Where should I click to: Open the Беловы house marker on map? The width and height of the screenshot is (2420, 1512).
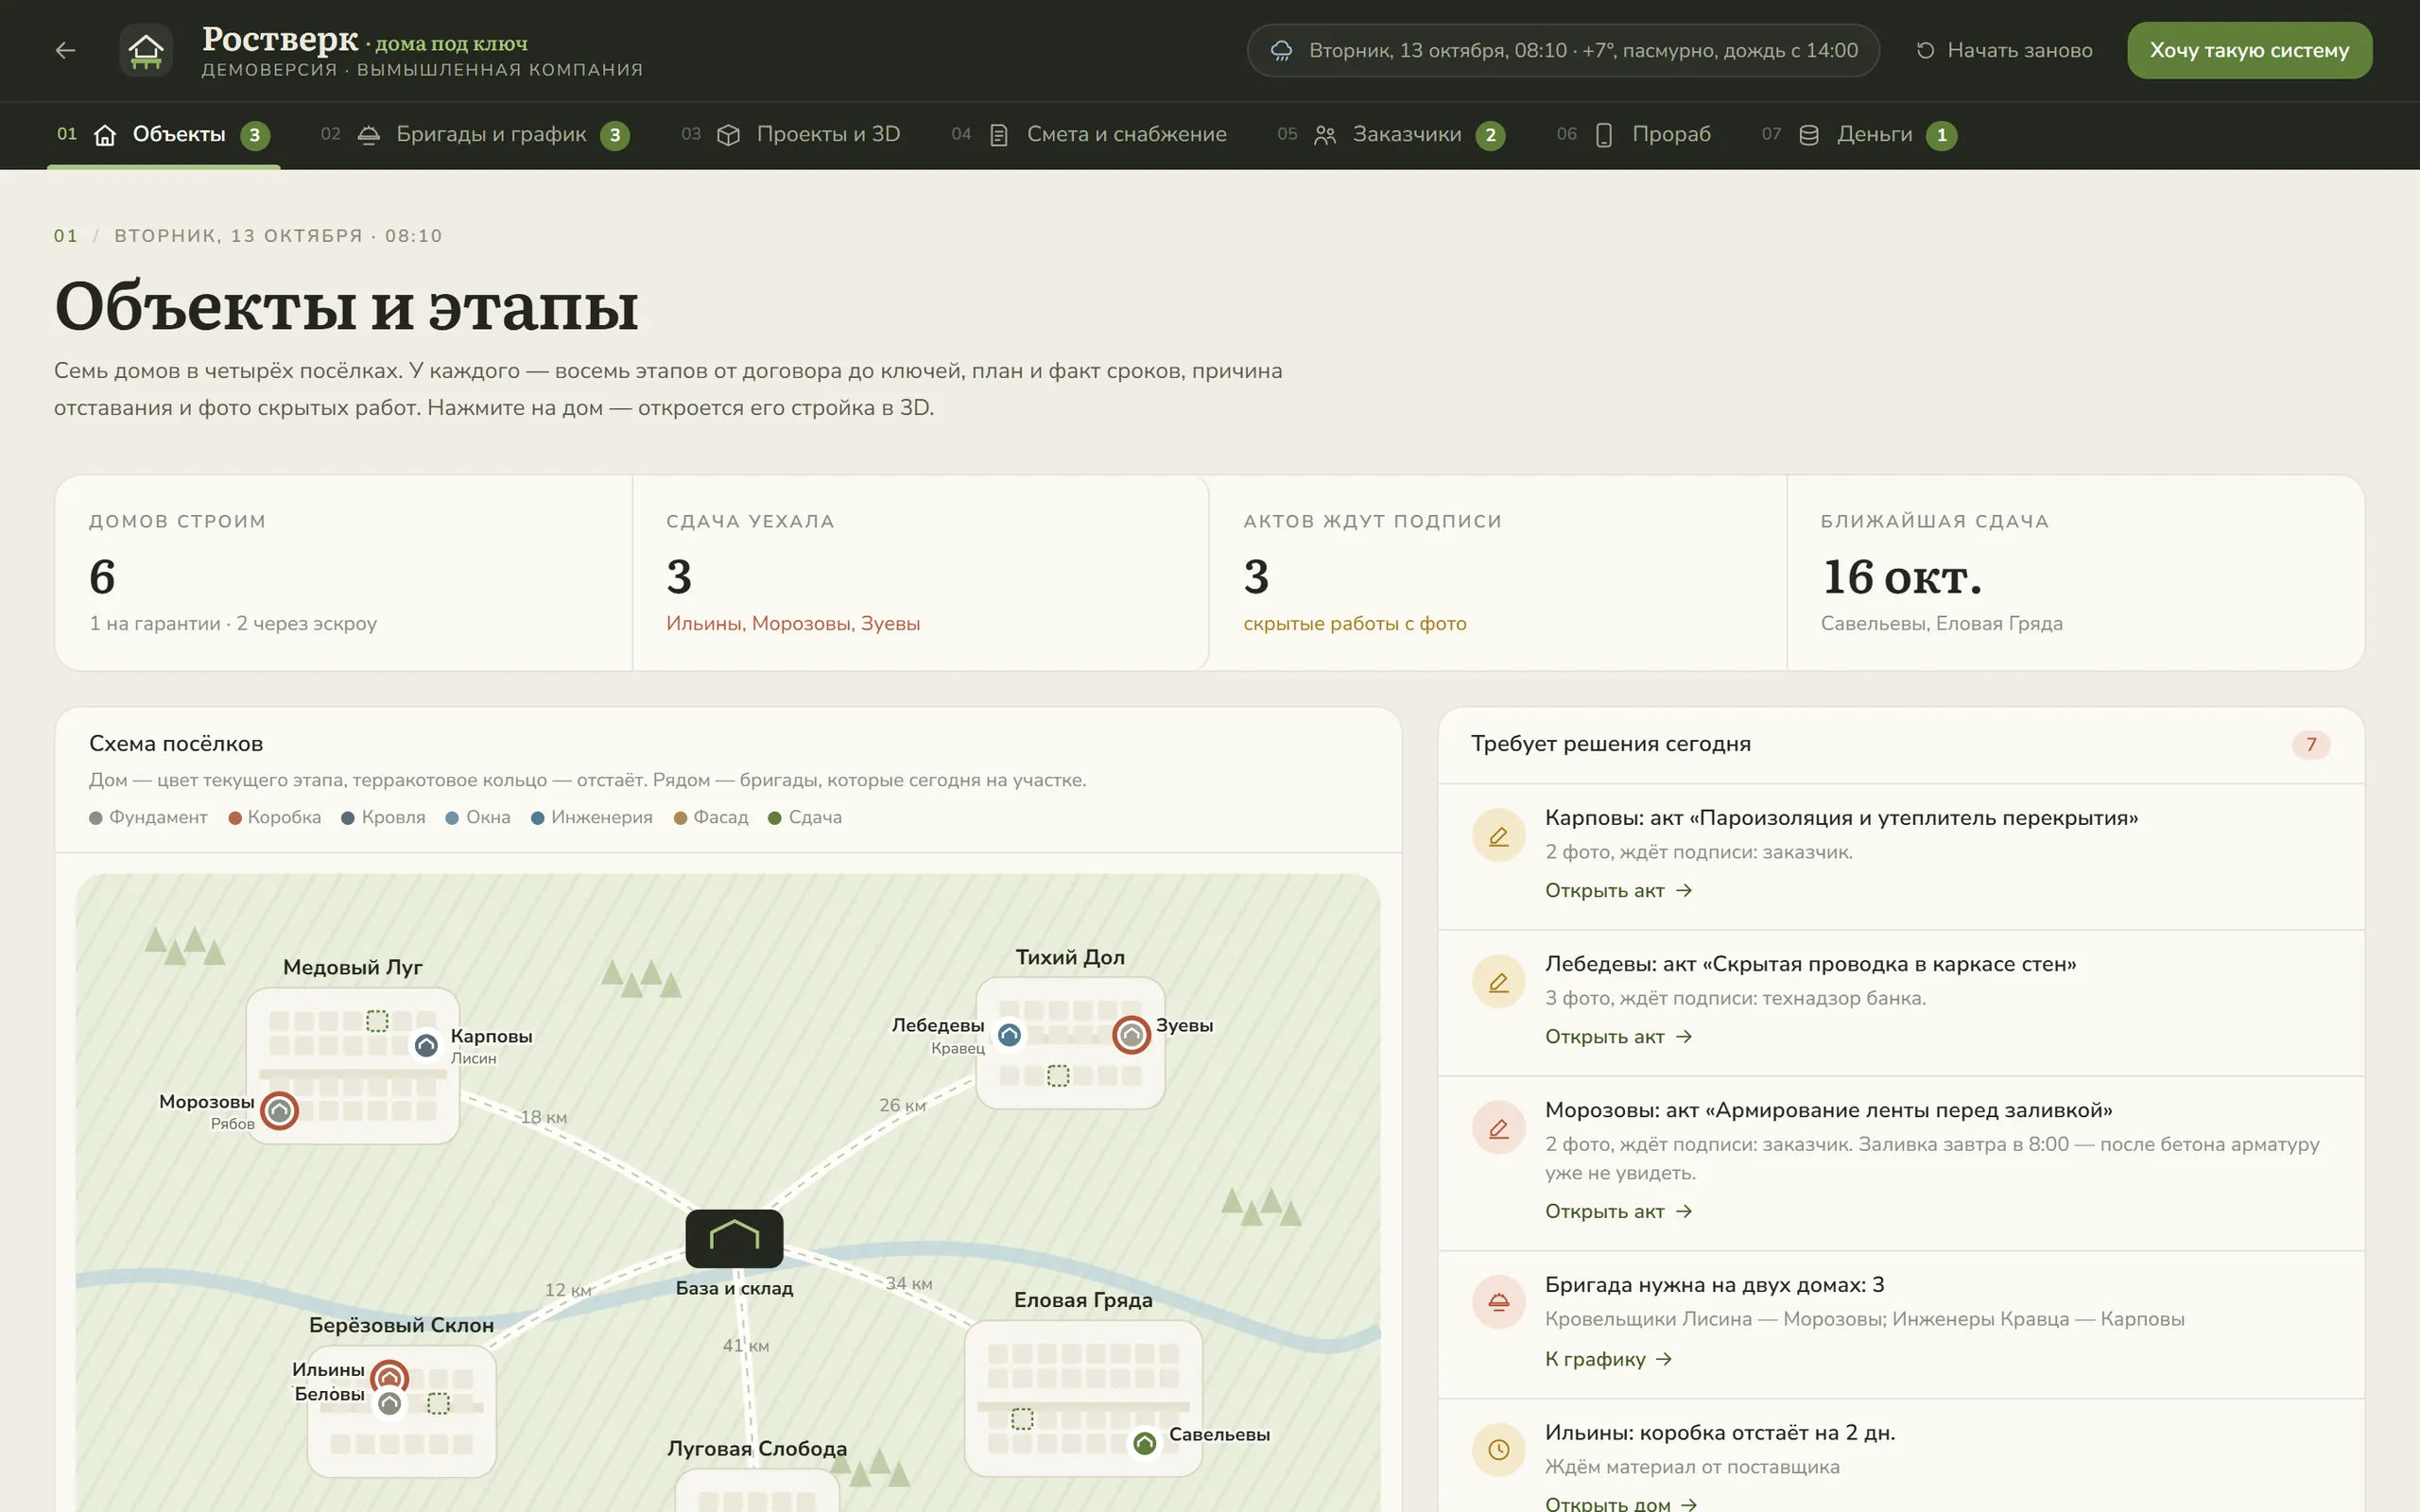click(x=390, y=1404)
